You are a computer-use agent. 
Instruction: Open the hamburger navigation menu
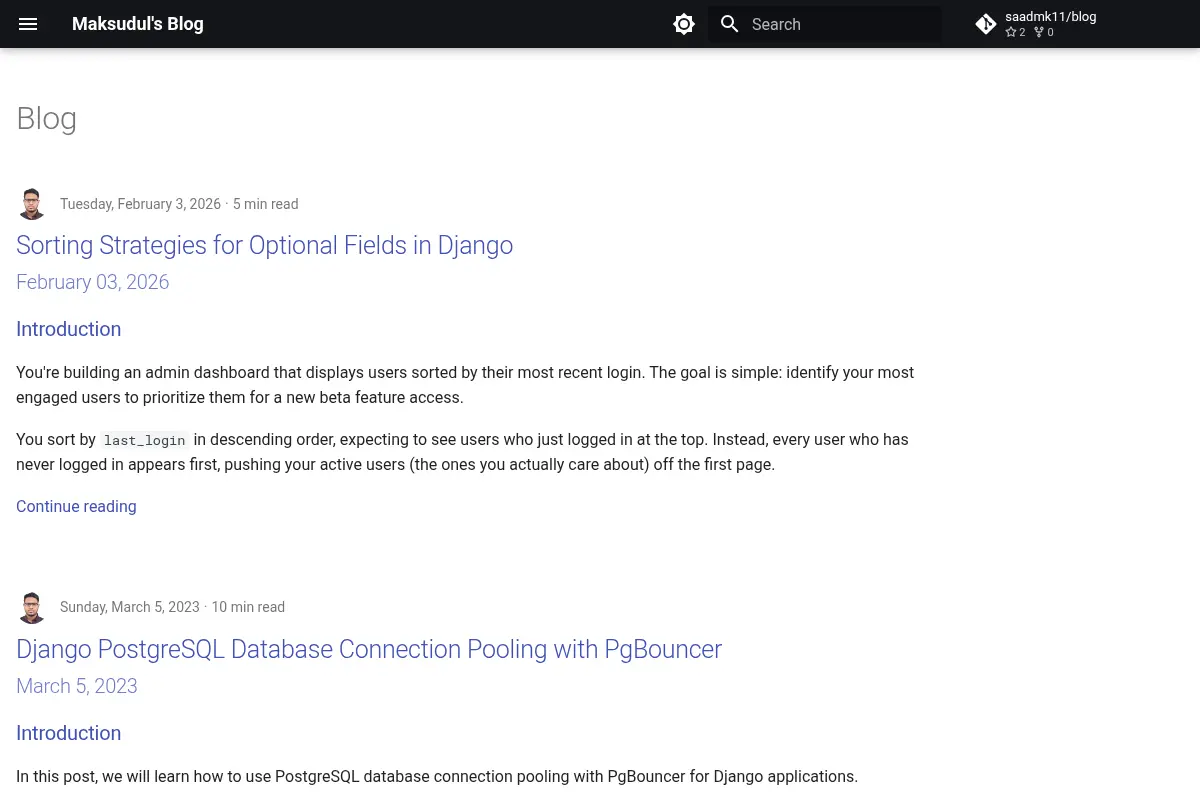point(28,24)
